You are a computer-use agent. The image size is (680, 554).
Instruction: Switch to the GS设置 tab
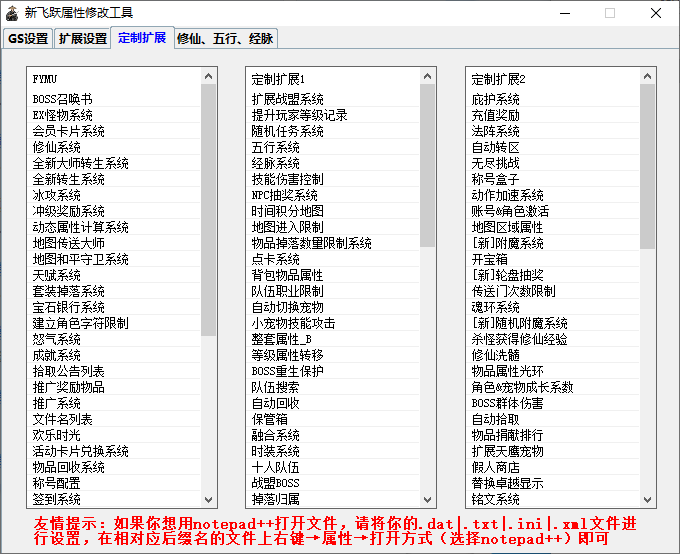click(x=28, y=39)
